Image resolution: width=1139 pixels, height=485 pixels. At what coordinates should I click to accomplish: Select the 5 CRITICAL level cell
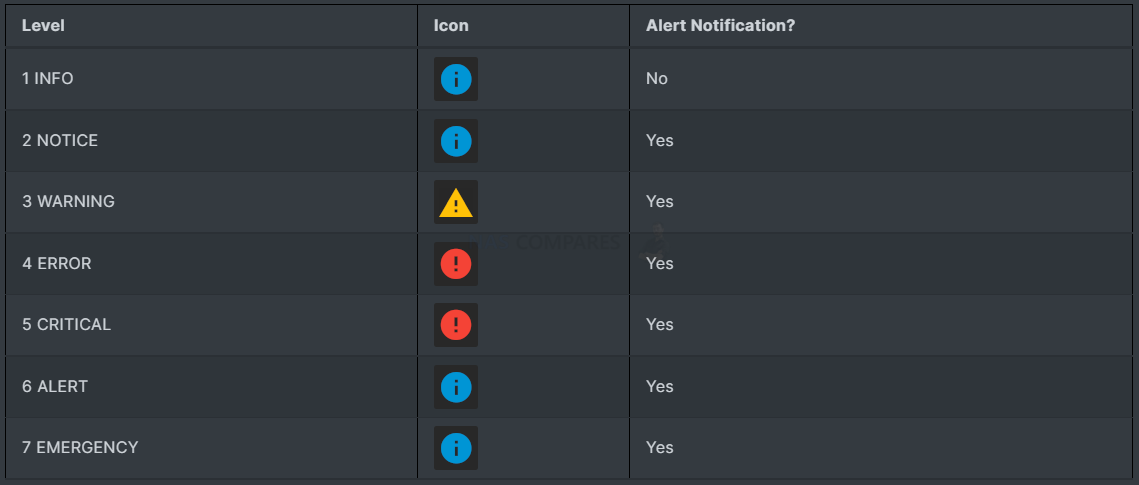click(211, 325)
